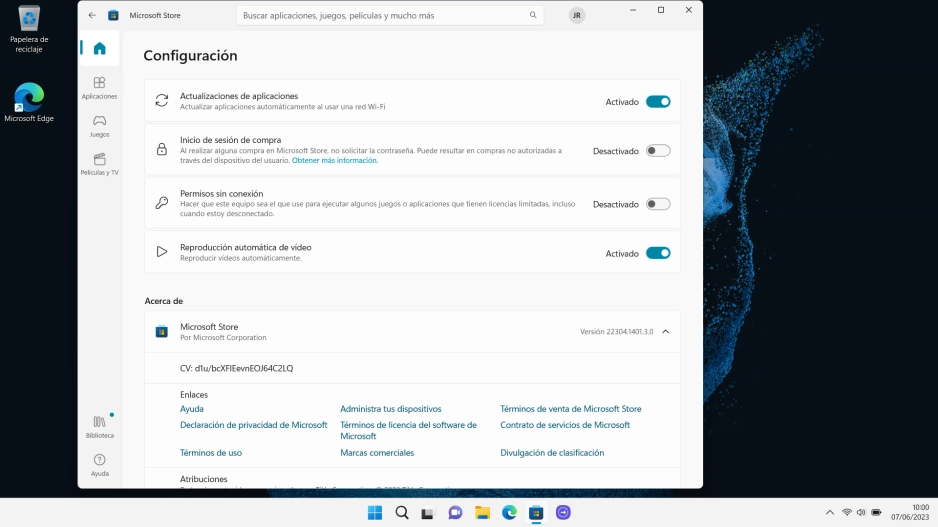Open the Home page in the sidebar
The height and width of the screenshot is (527, 938).
(99, 48)
